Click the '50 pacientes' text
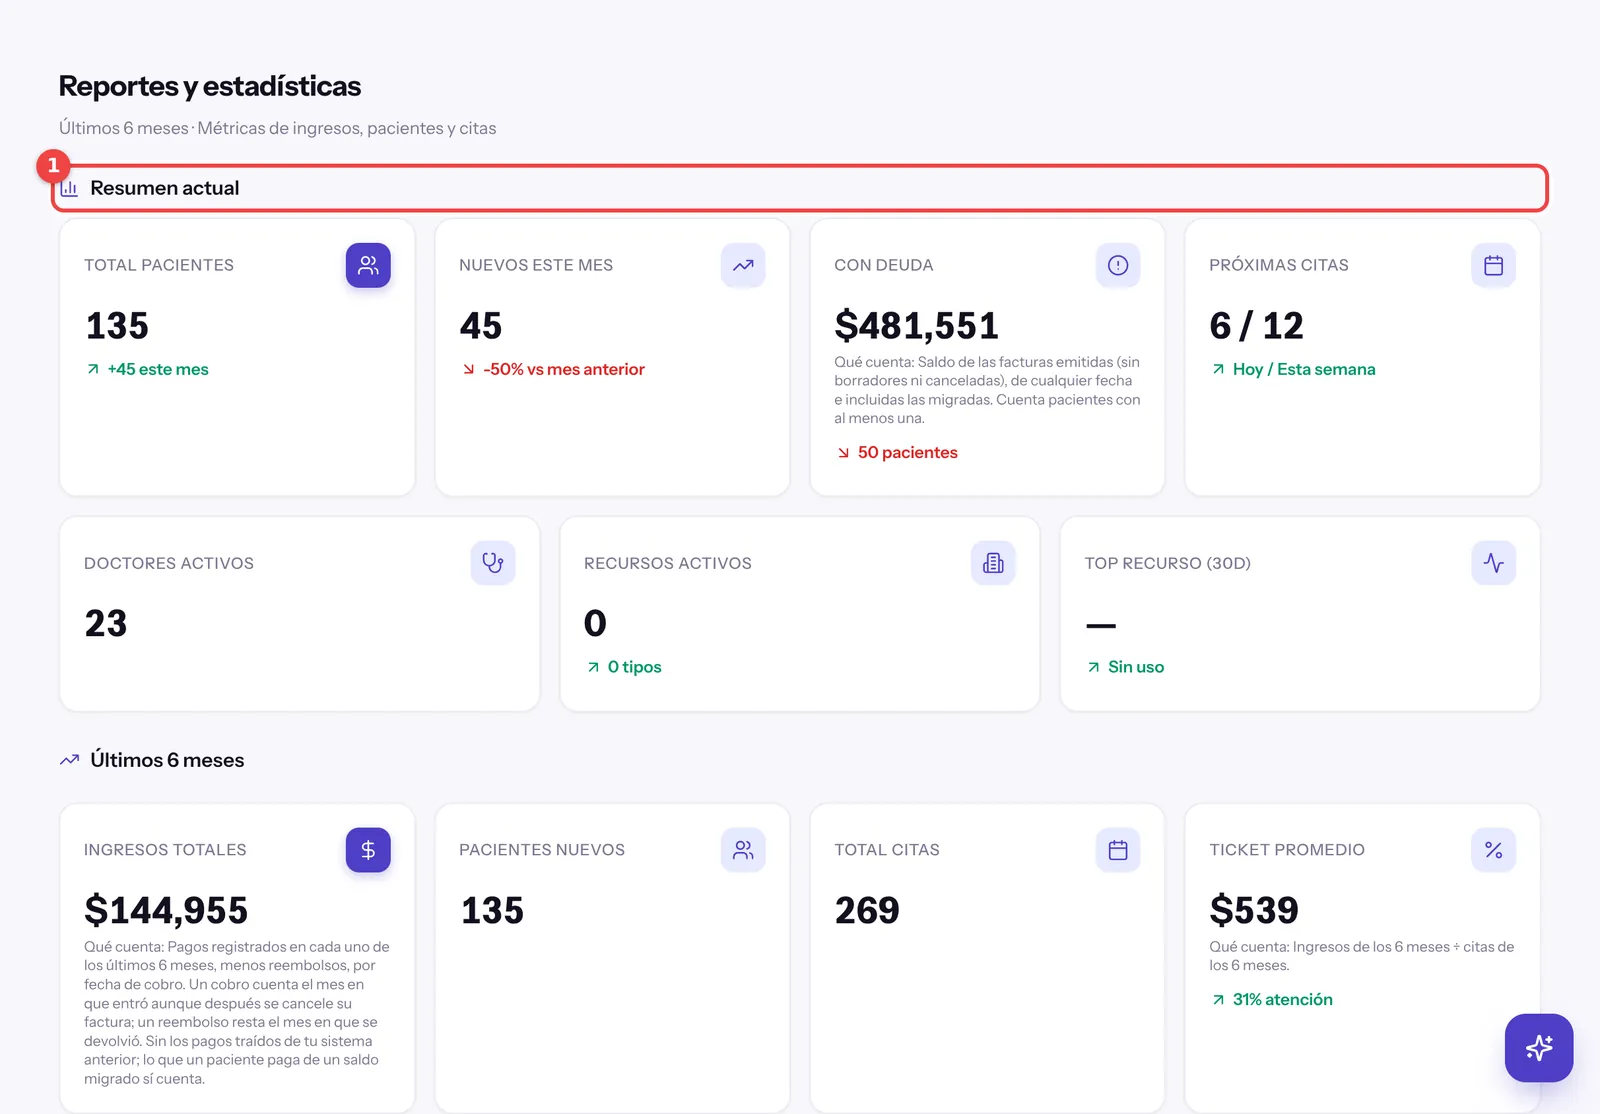This screenshot has width=1600, height=1114. 907,452
